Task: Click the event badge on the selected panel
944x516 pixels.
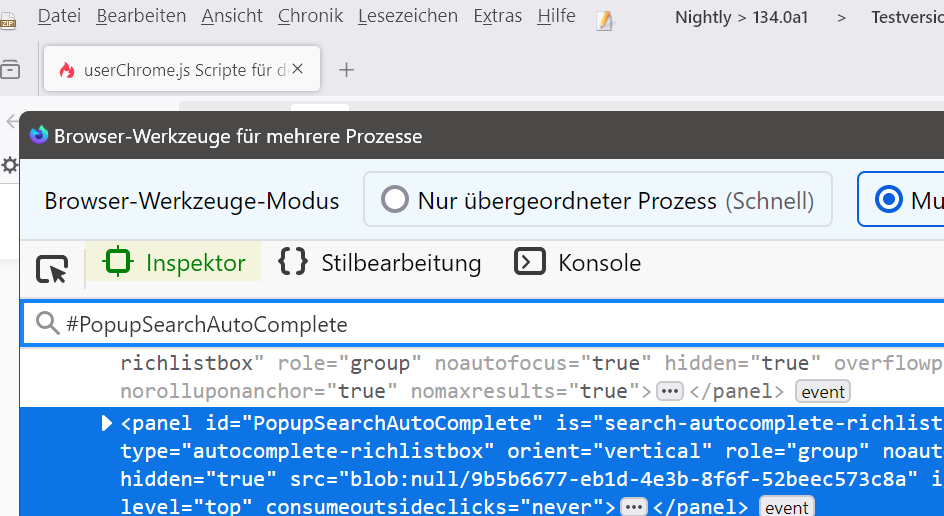Action: coord(786,507)
